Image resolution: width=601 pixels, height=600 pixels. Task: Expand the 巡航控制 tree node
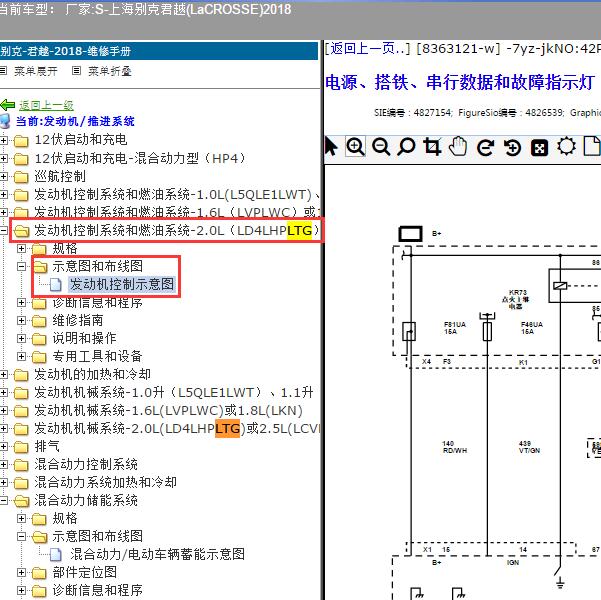[x=3, y=176]
